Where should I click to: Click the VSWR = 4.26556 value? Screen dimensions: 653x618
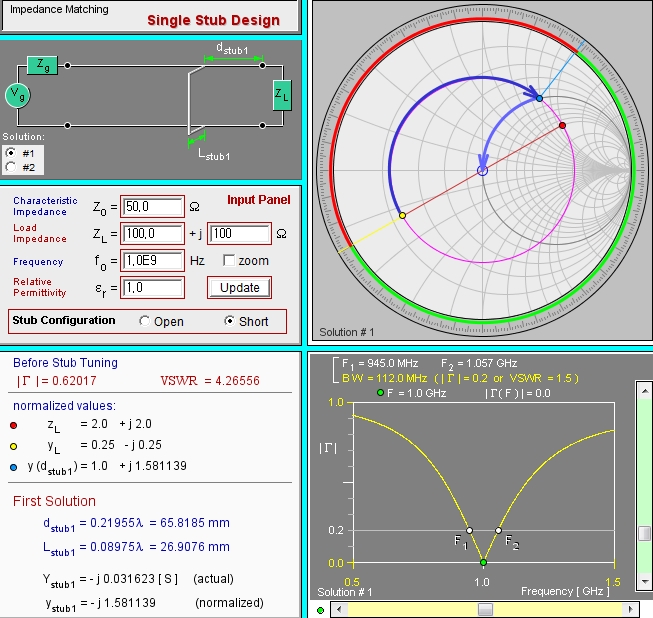pos(210,381)
